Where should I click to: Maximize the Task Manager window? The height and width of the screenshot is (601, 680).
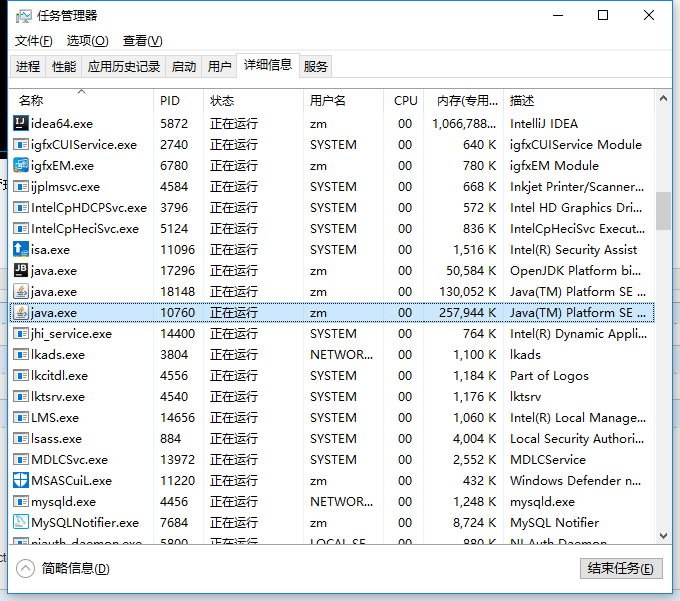pos(603,16)
